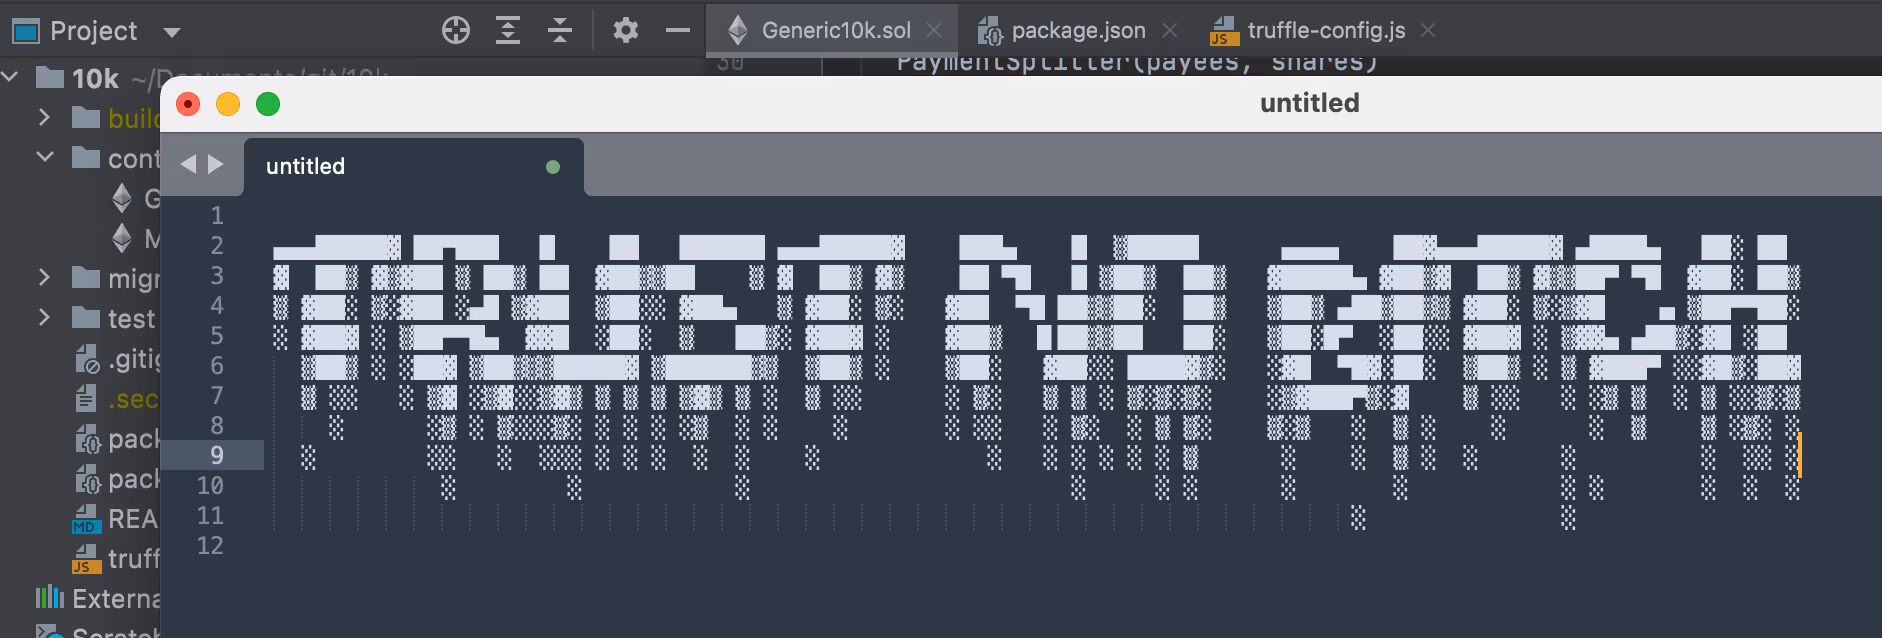
Task: Click the Expand All toolbar icon
Action: coord(508,31)
